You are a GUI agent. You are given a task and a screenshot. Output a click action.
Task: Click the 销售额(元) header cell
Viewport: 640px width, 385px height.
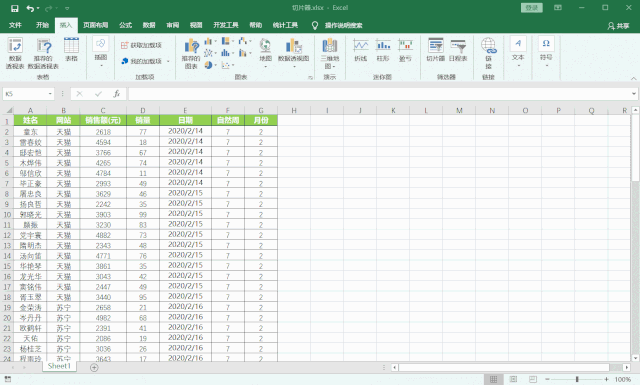pos(103,120)
